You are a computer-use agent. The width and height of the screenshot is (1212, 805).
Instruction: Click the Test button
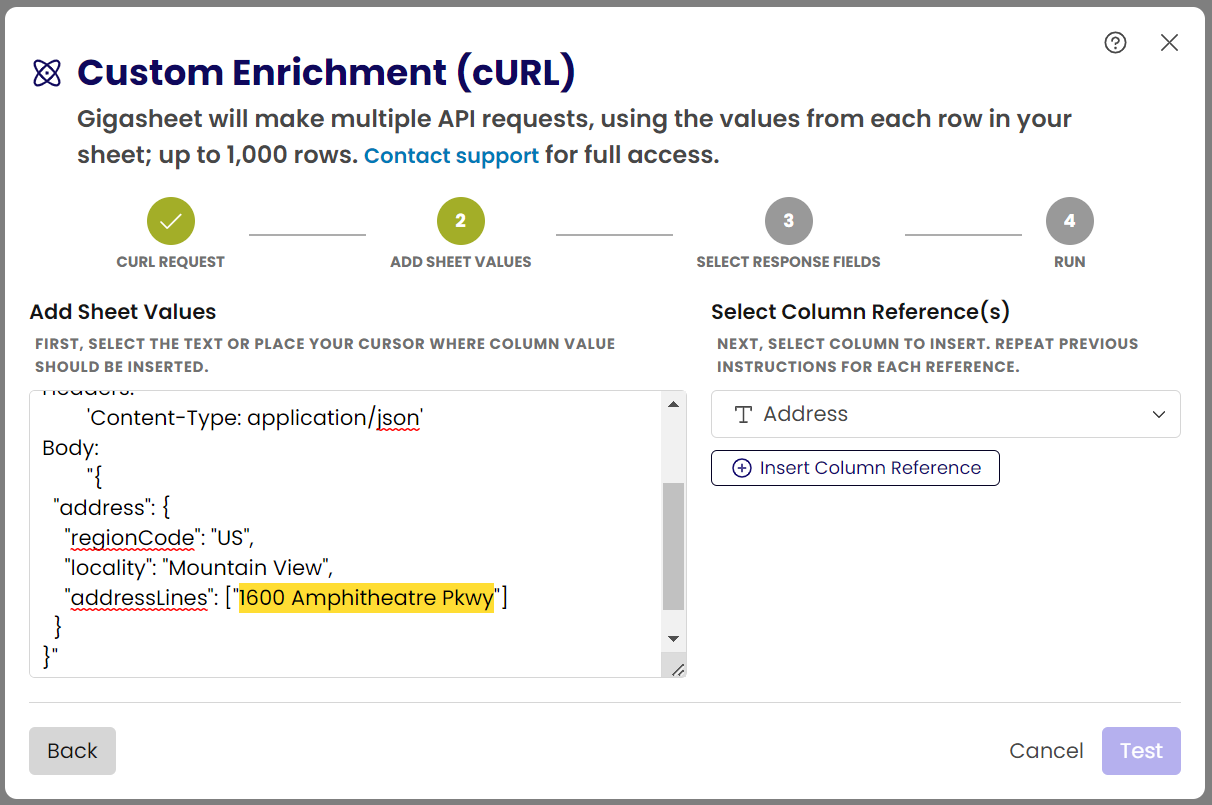tap(1141, 751)
